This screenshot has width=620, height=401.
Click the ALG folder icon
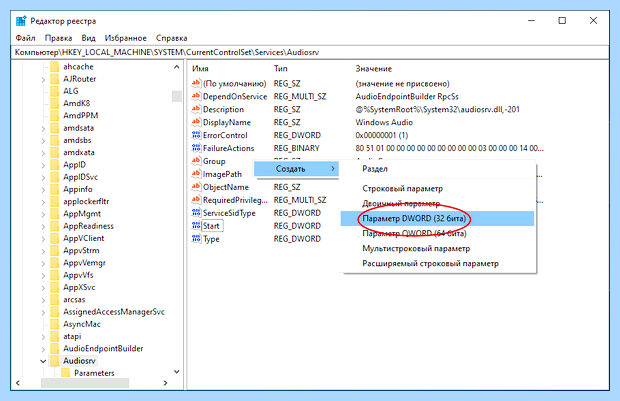pyautogui.click(x=55, y=91)
